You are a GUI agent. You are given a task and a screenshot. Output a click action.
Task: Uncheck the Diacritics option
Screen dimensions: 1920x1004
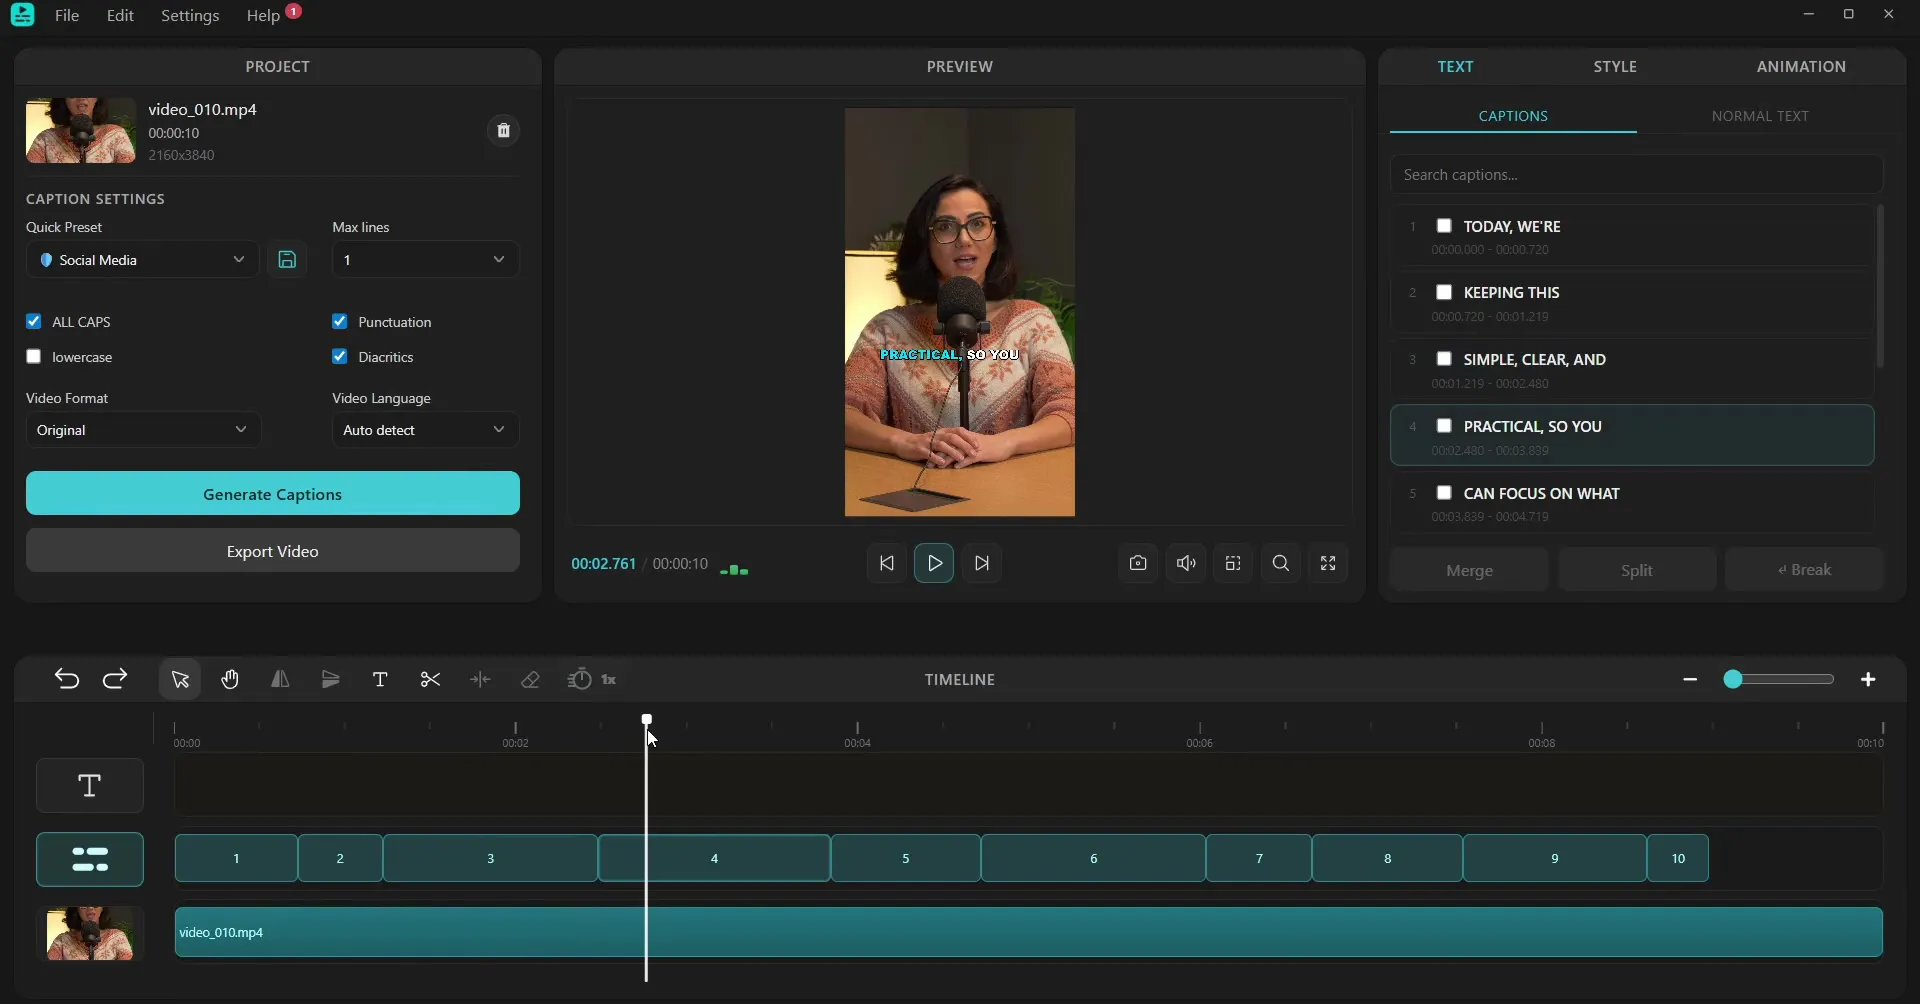340,357
